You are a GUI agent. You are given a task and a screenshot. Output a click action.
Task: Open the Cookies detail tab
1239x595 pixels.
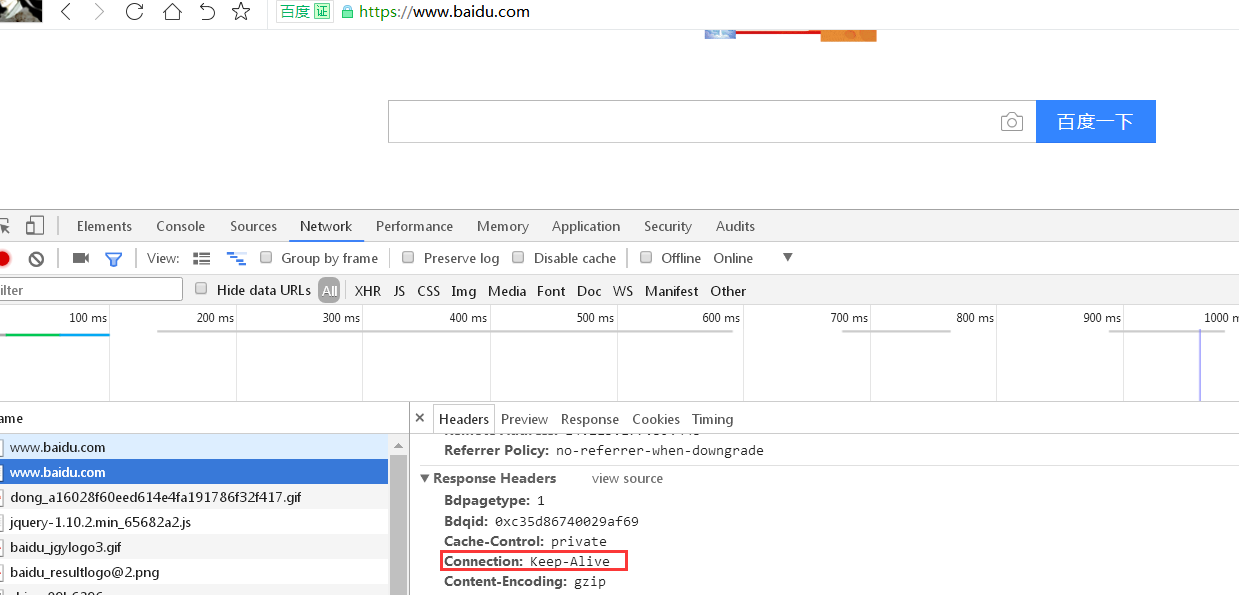click(656, 419)
